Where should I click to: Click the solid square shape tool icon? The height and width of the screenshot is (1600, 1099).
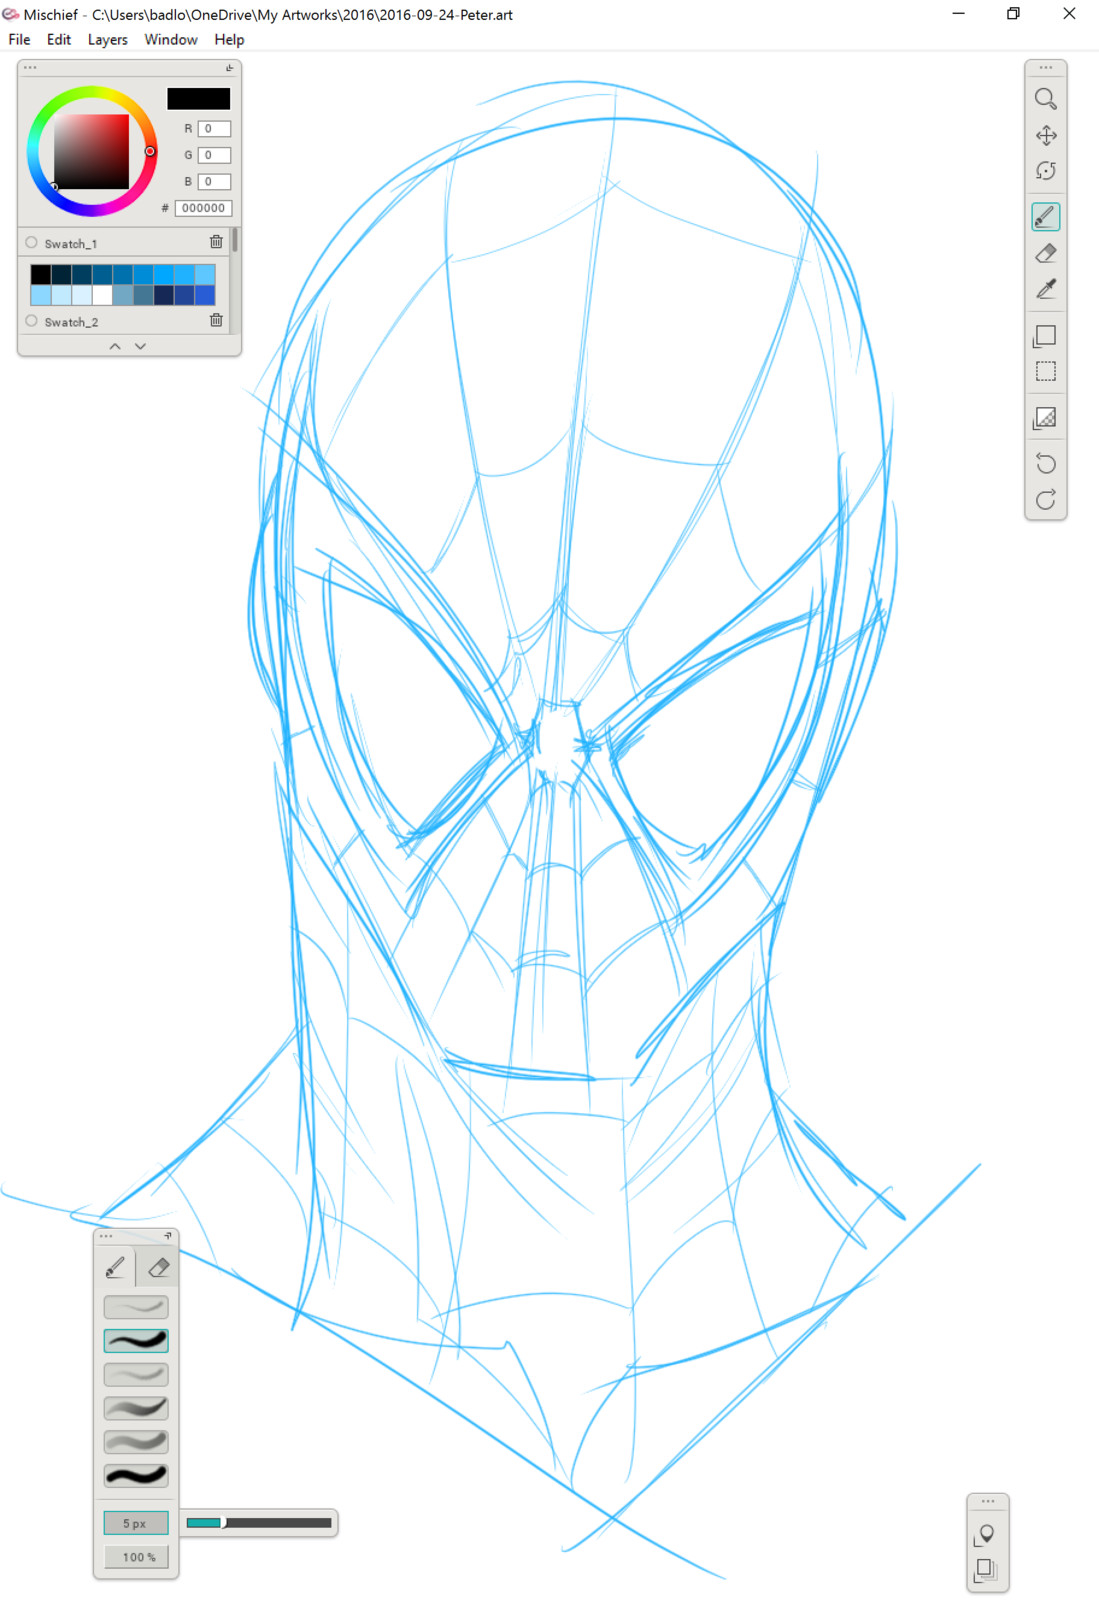[x=1045, y=336]
